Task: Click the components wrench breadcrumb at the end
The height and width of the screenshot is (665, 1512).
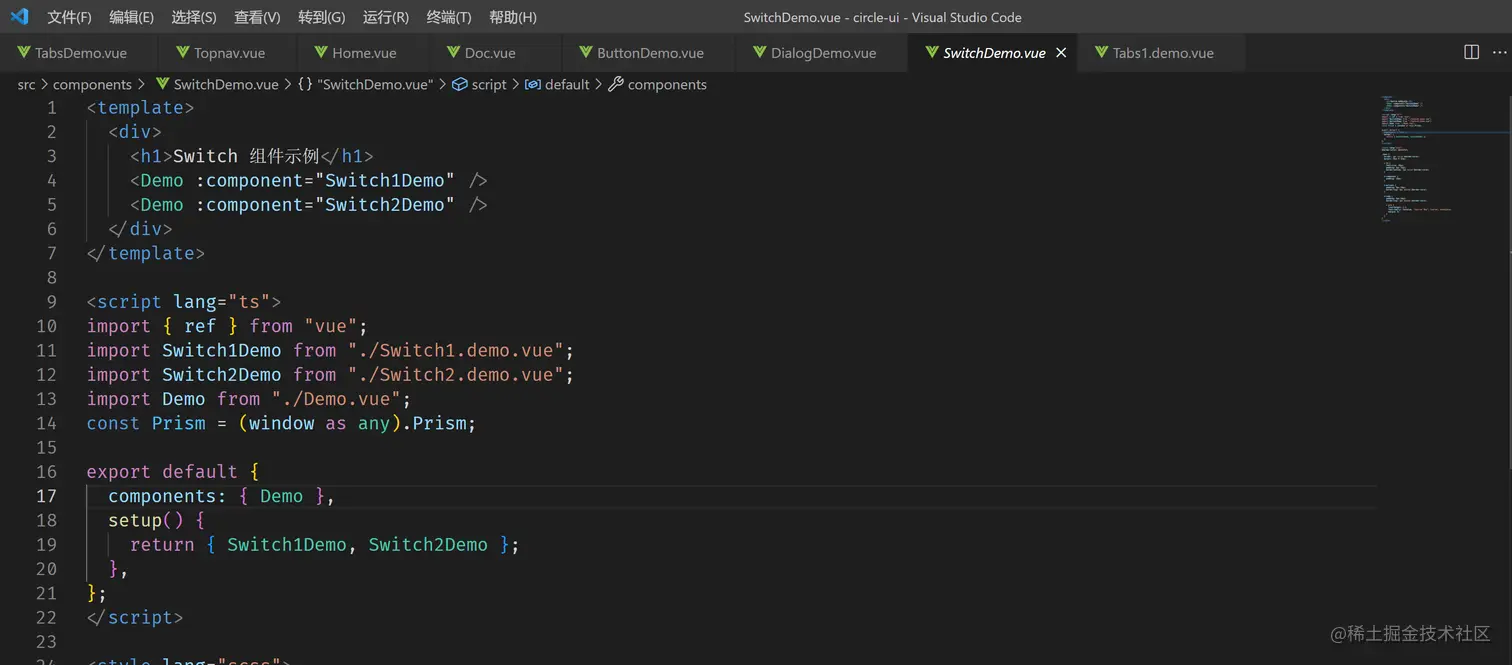Action: [x=667, y=85]
